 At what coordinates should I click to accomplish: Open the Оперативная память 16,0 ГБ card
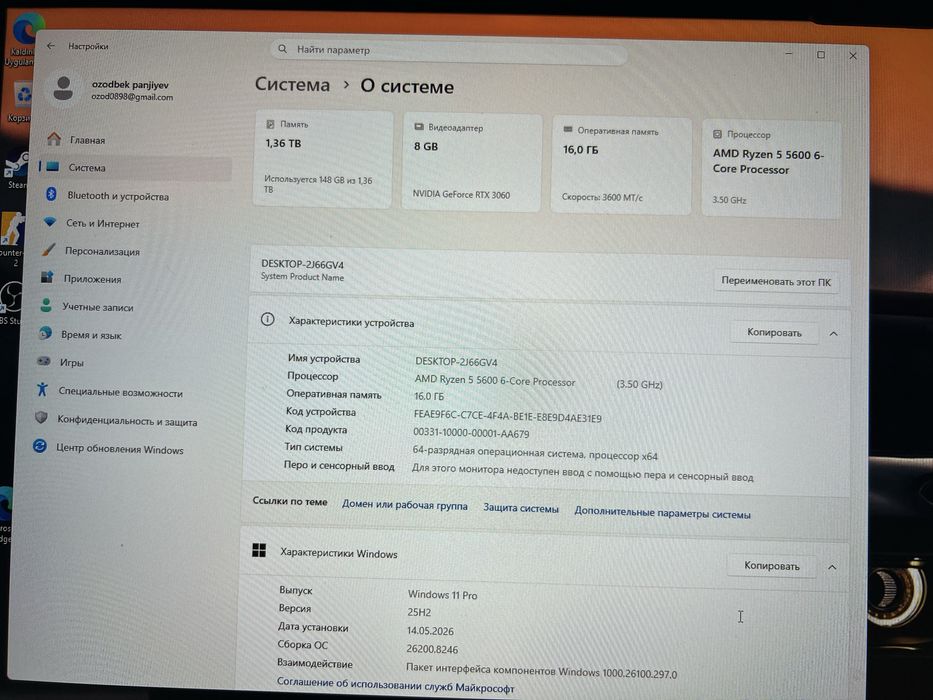[x=621, y=165]
